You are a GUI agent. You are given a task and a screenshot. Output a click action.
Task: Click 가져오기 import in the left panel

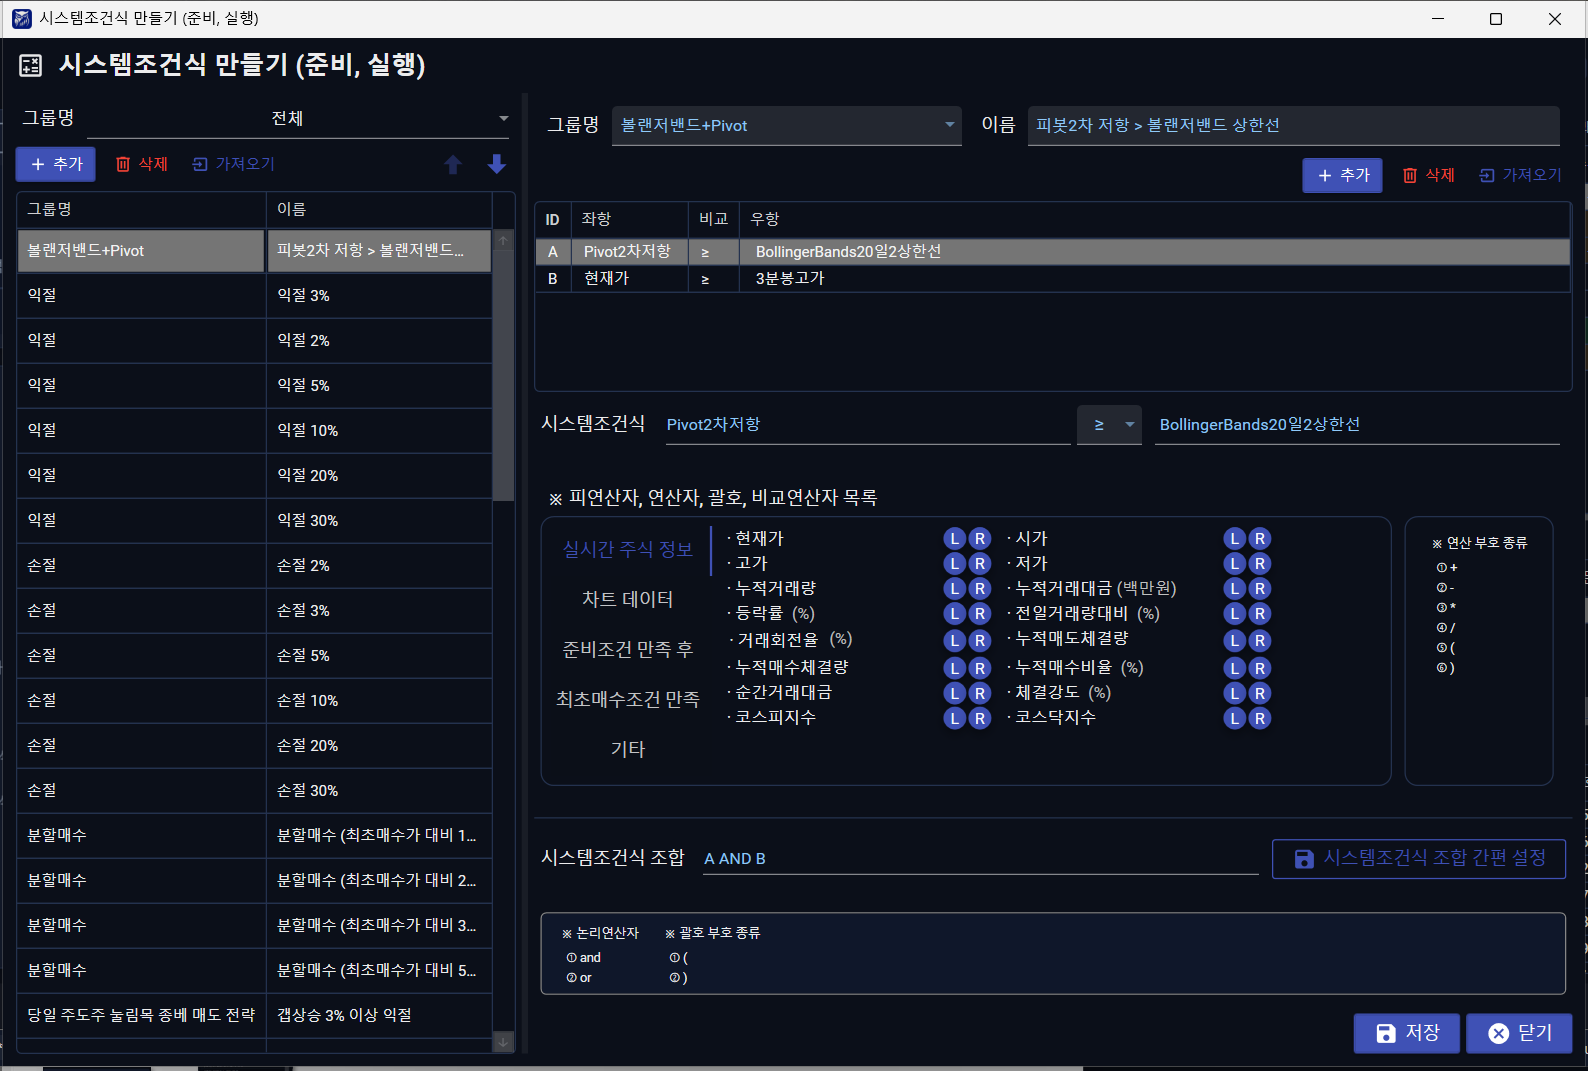(233, 164)
